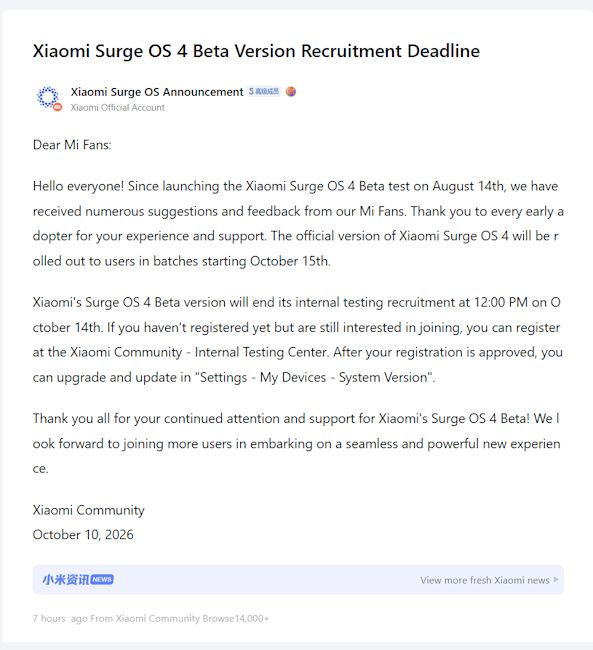This screenshot has height=650, width=593.
Task: Click the October 10, 2026 date line
Action: (x=83, y=534)
